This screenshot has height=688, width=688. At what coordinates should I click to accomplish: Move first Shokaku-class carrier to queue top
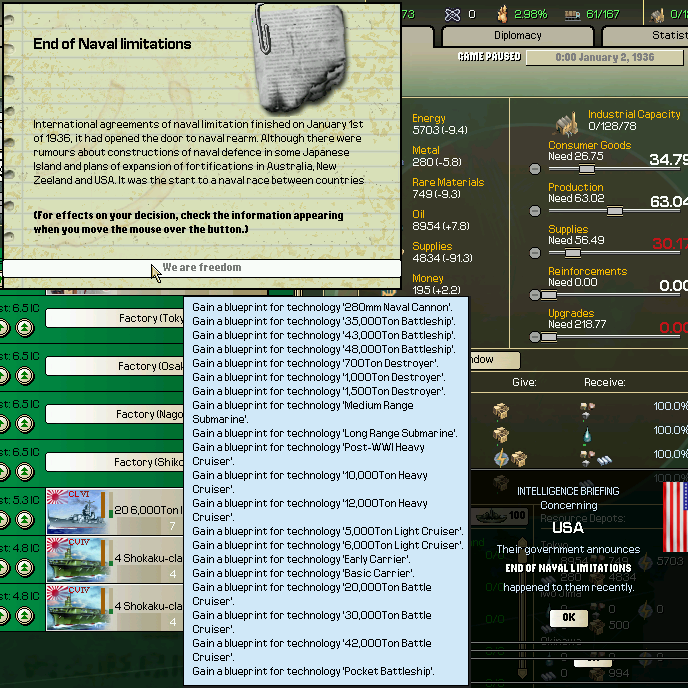point(25,568)
